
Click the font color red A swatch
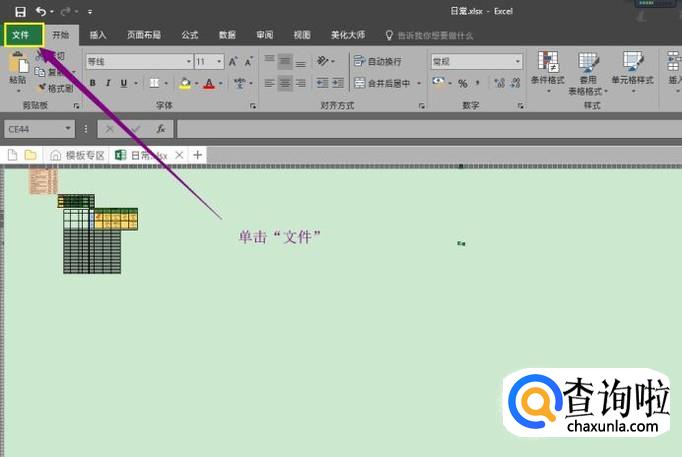(207, 84)
